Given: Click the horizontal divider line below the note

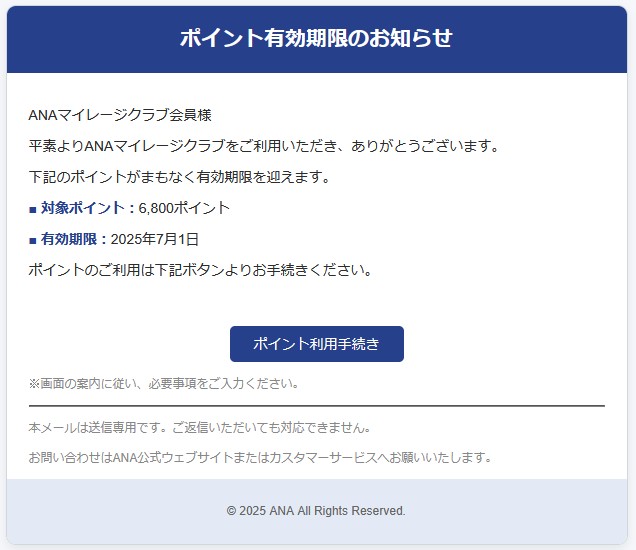Looking at the screenshot, I should 316,406.
